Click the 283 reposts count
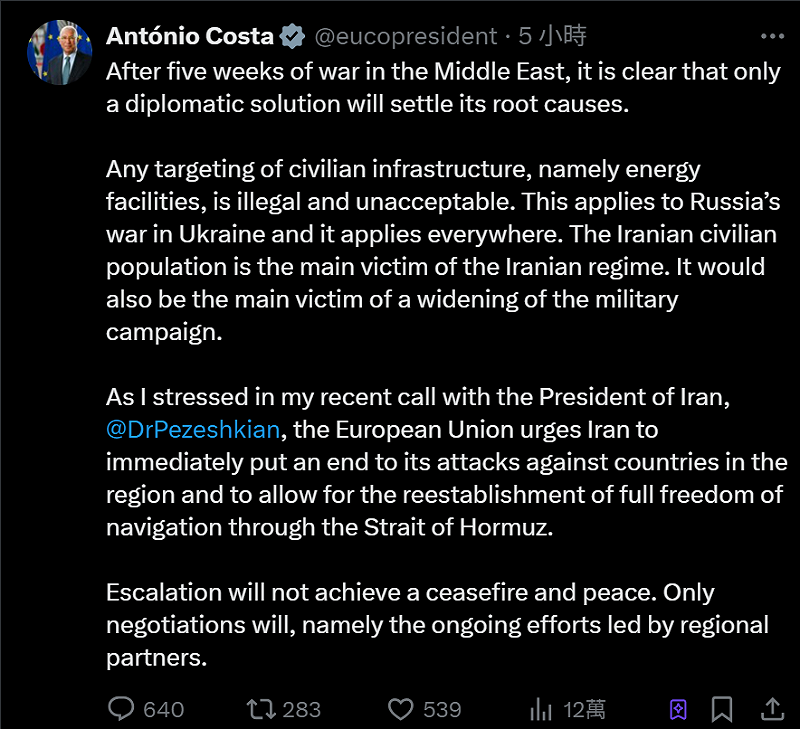The height and width of the screenshot is (729, 800). 301,709
